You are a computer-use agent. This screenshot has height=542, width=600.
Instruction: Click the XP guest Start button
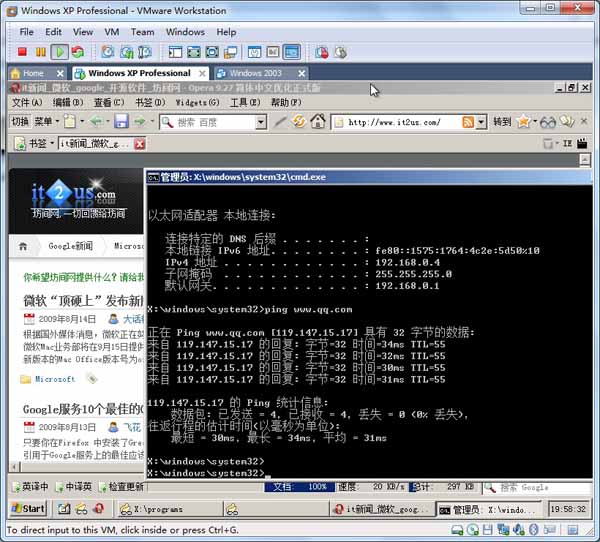click(28, 508)
